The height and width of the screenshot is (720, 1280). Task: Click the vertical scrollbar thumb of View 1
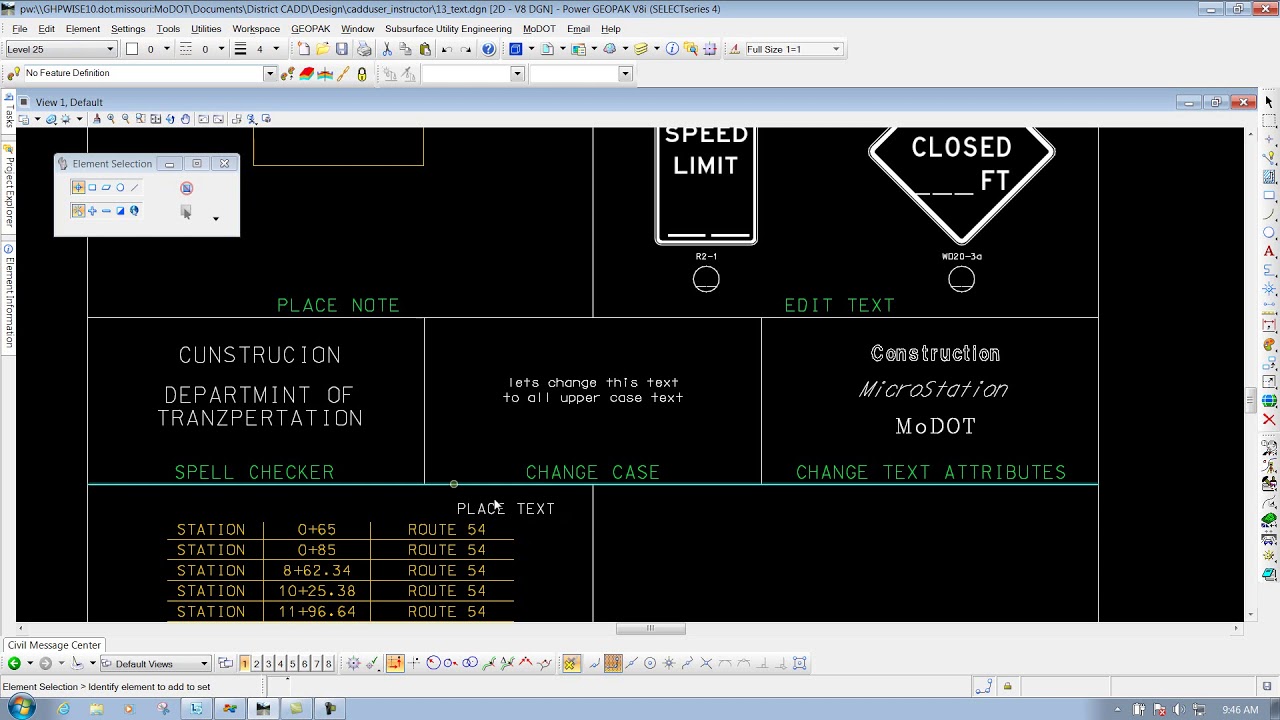[1250, 400]
